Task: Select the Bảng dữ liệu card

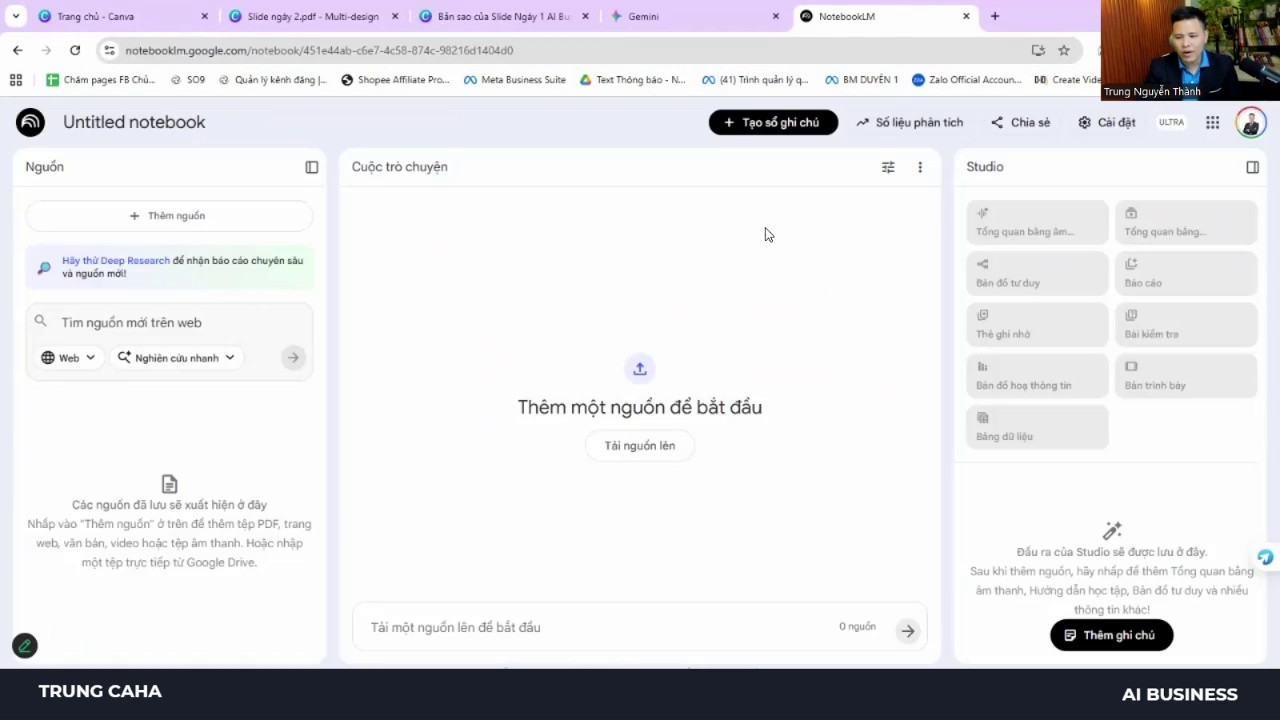Action: coord(1037,426)
